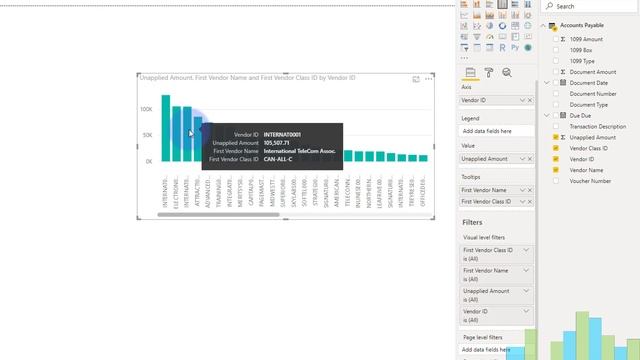Check the Transaction Description field
This screenshot has width=640, height=360.
click(x=556, y=127)
